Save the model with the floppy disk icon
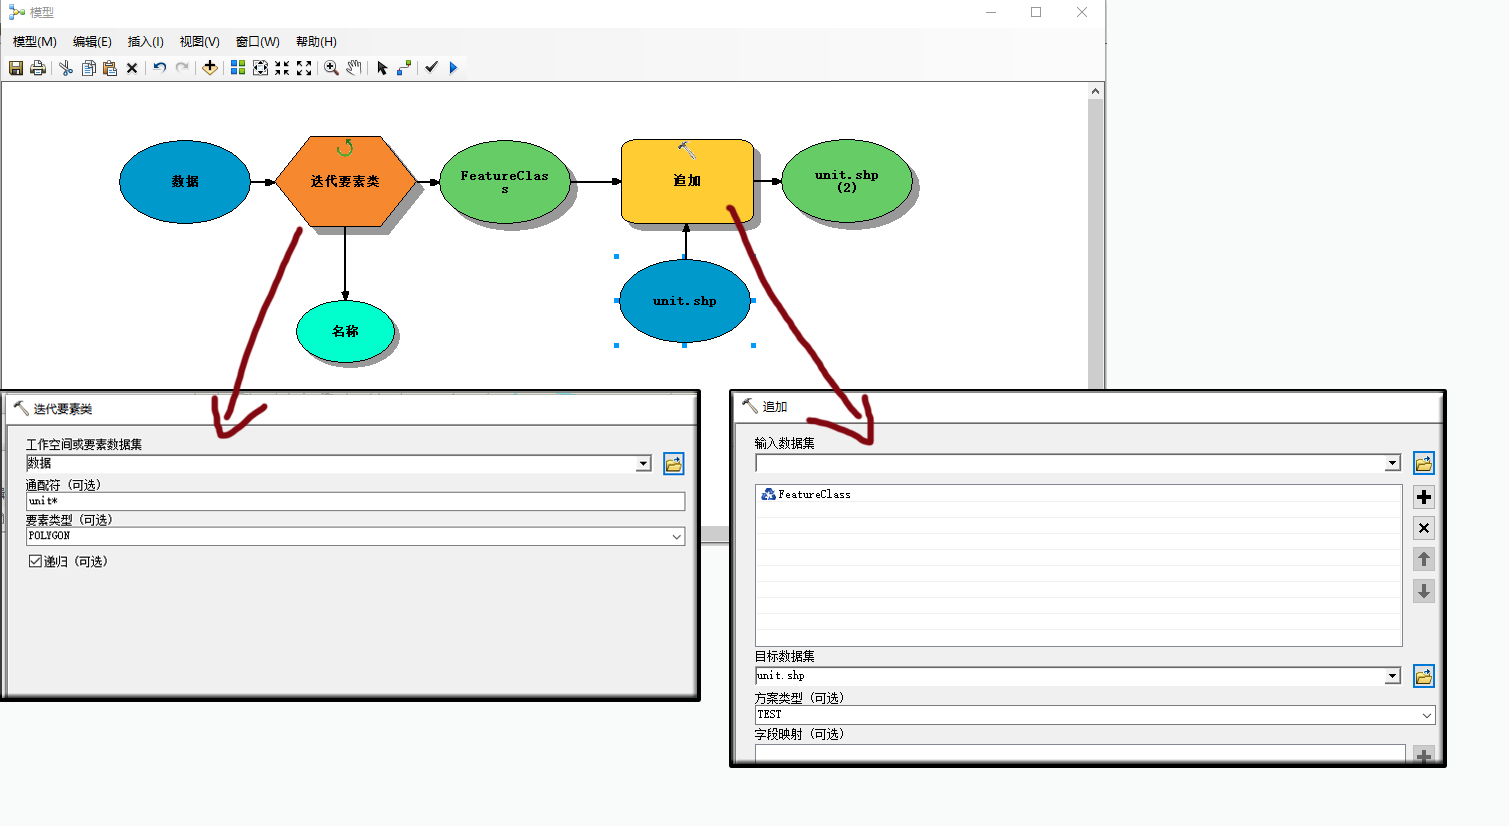Image resolution: width=1509 pixels, height=826 pixels. coord(16,68)
